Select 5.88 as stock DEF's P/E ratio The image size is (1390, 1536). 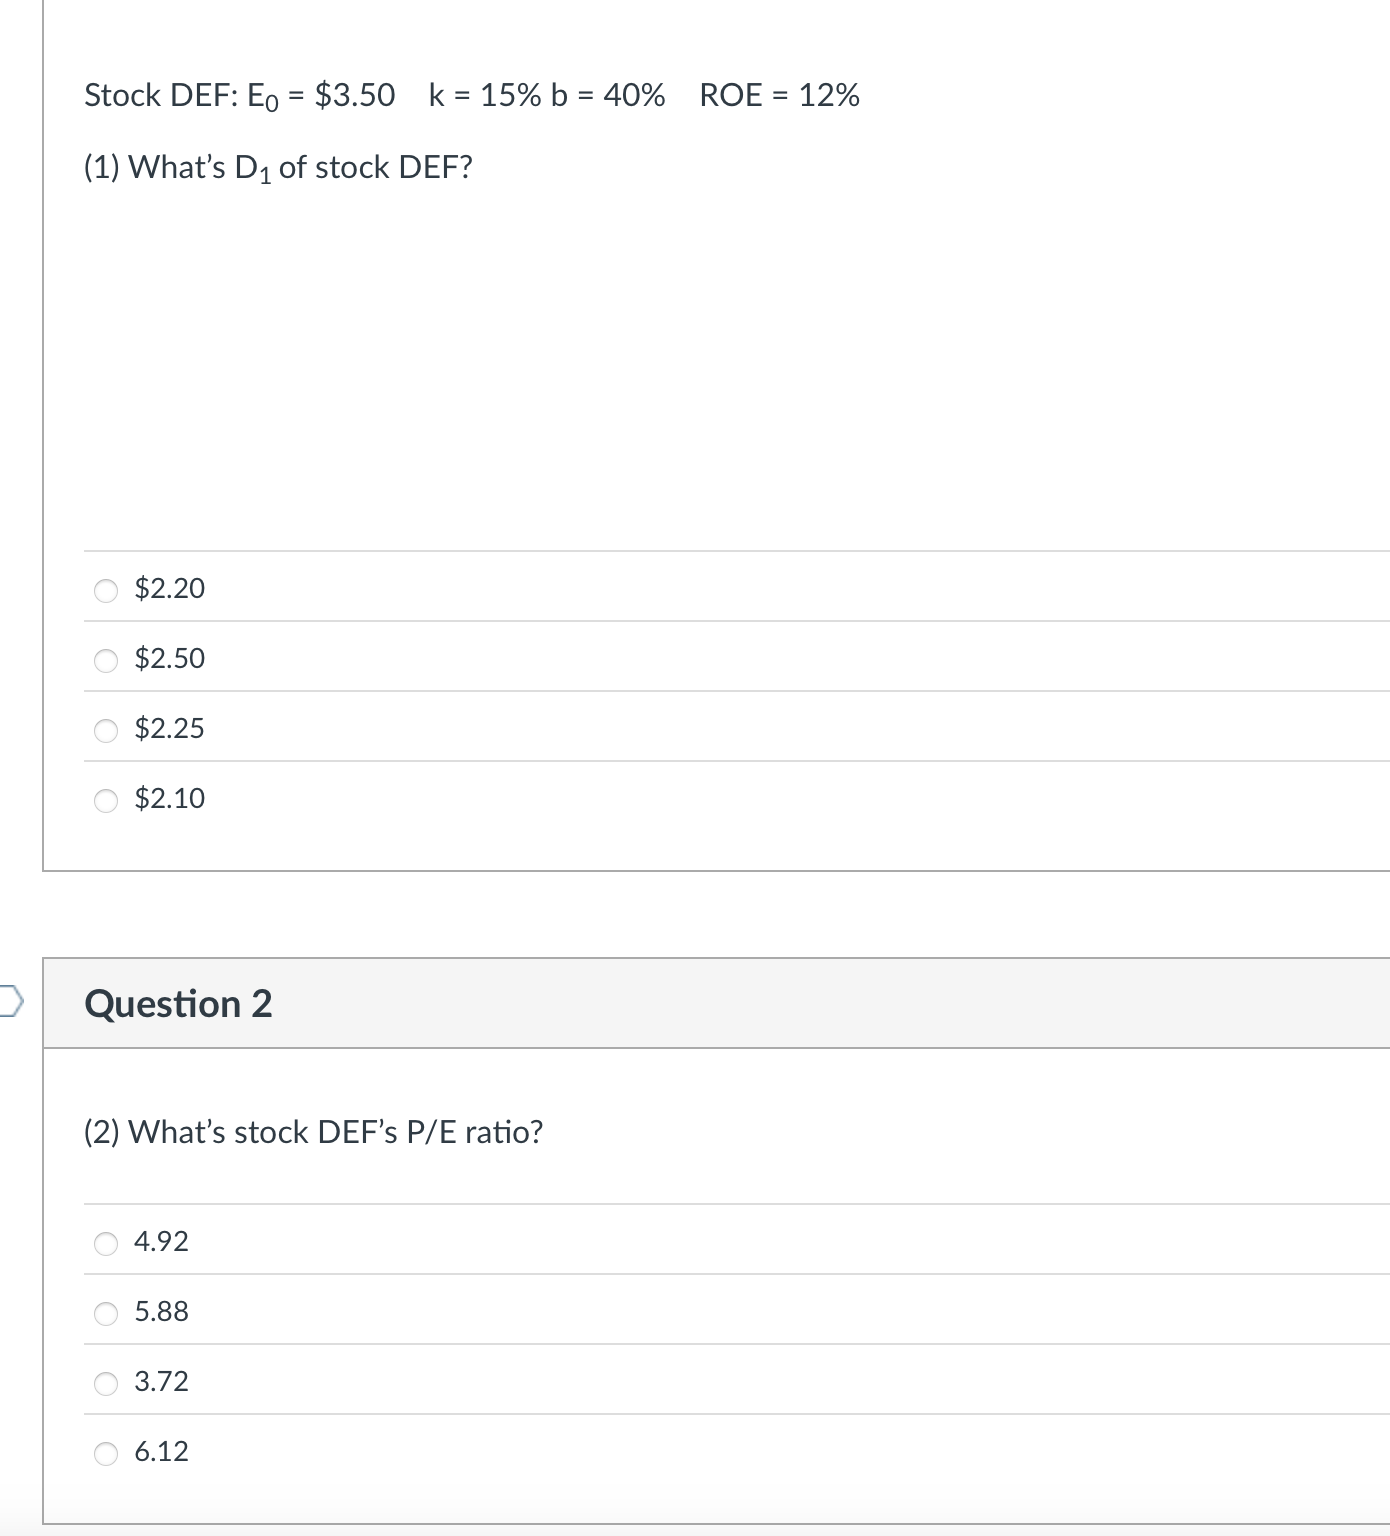click(x=160, y=1311)
